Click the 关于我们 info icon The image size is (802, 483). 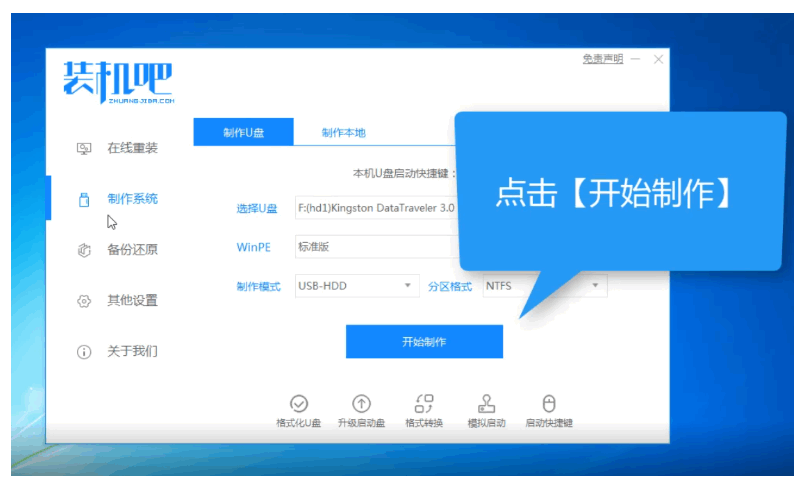[84, 352]
